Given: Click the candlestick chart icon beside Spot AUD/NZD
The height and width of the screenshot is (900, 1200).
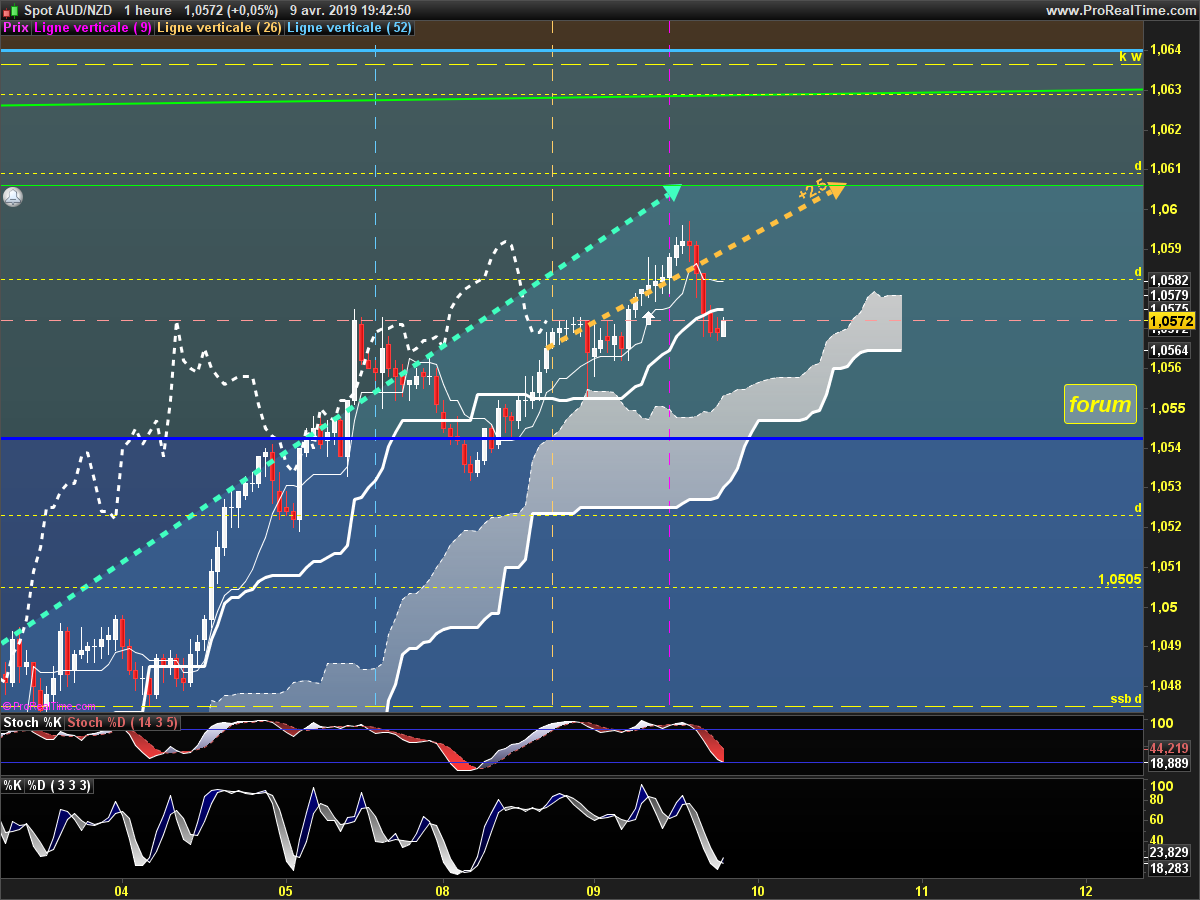Looking at the screenshot, I should 10,10.
